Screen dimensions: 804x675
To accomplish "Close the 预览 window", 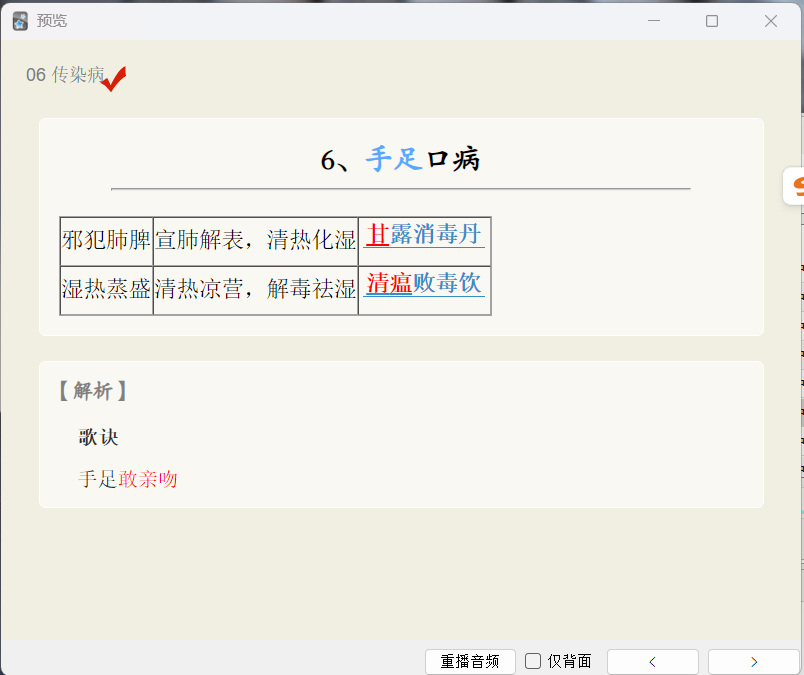I will (771, 21).
